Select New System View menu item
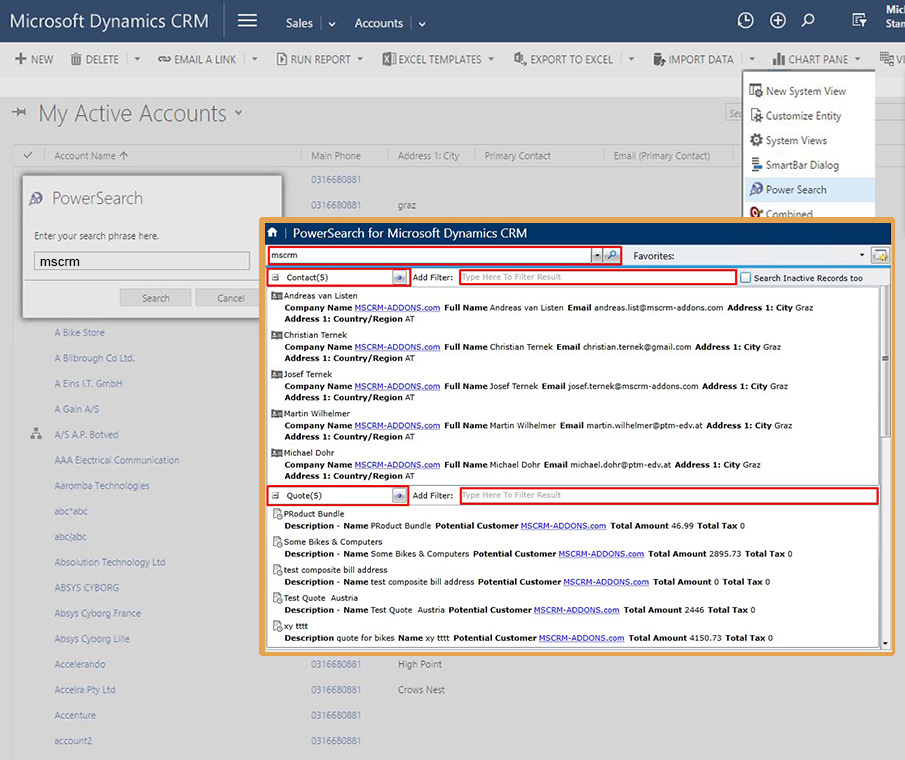905x760 pixels. [x=809, y=91]
